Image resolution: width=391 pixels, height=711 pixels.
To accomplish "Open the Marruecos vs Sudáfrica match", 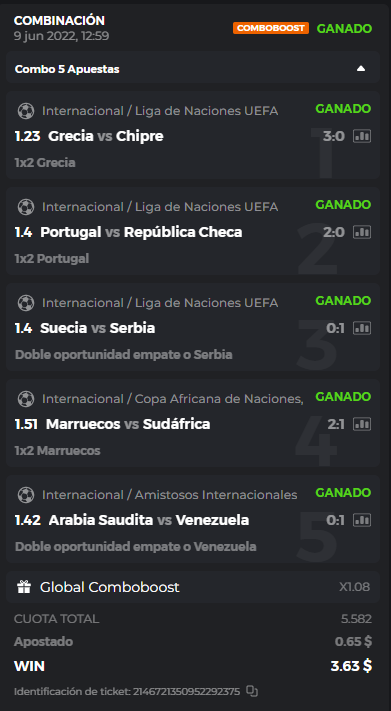I will pos(128,424).
